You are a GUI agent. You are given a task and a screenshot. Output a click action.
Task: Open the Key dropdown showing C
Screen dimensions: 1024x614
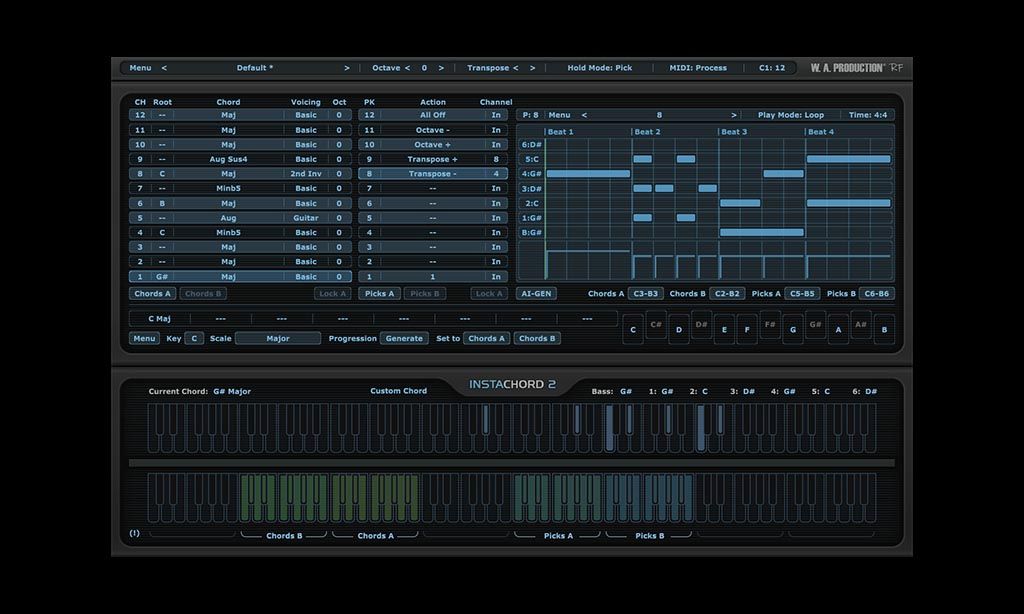(194, 338)
